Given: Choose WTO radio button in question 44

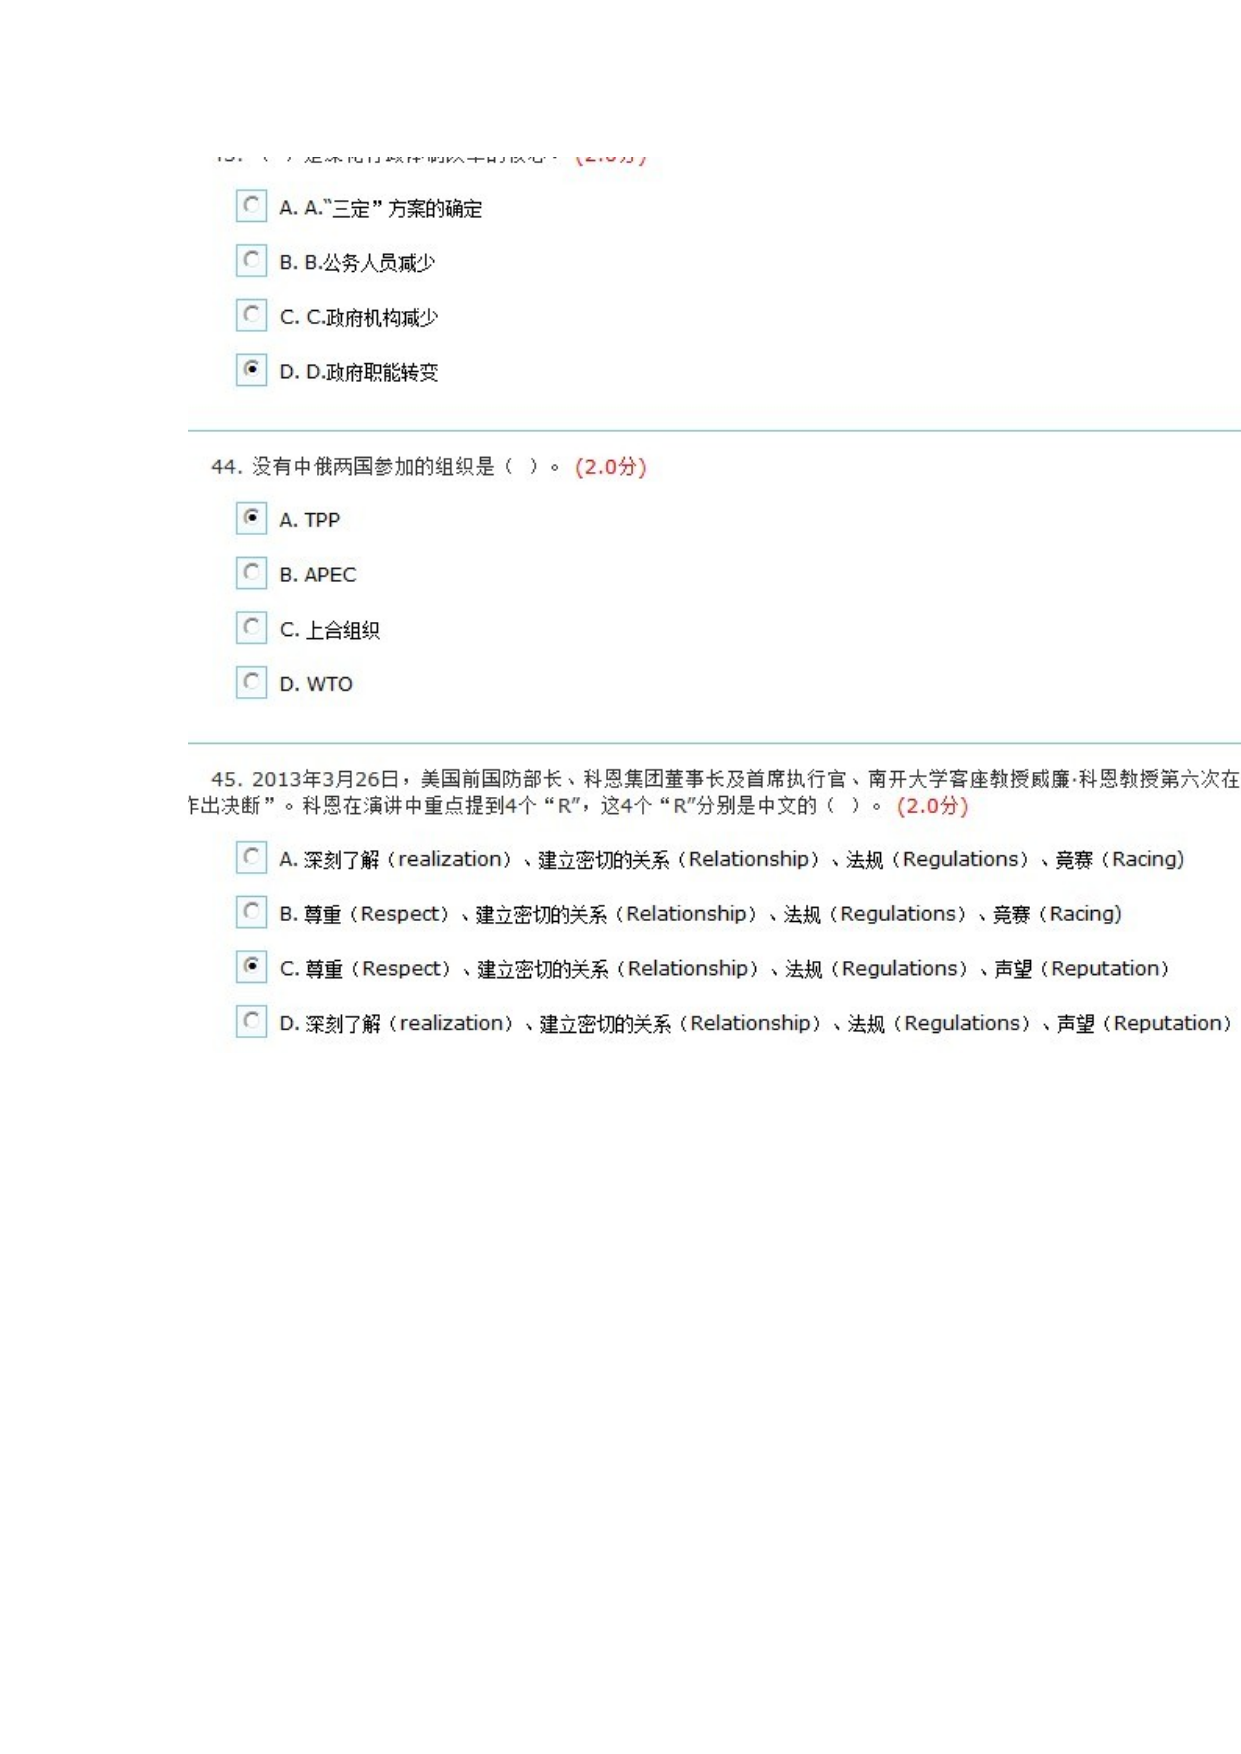Looking at the screenshot, I should (x=251, y=683).
